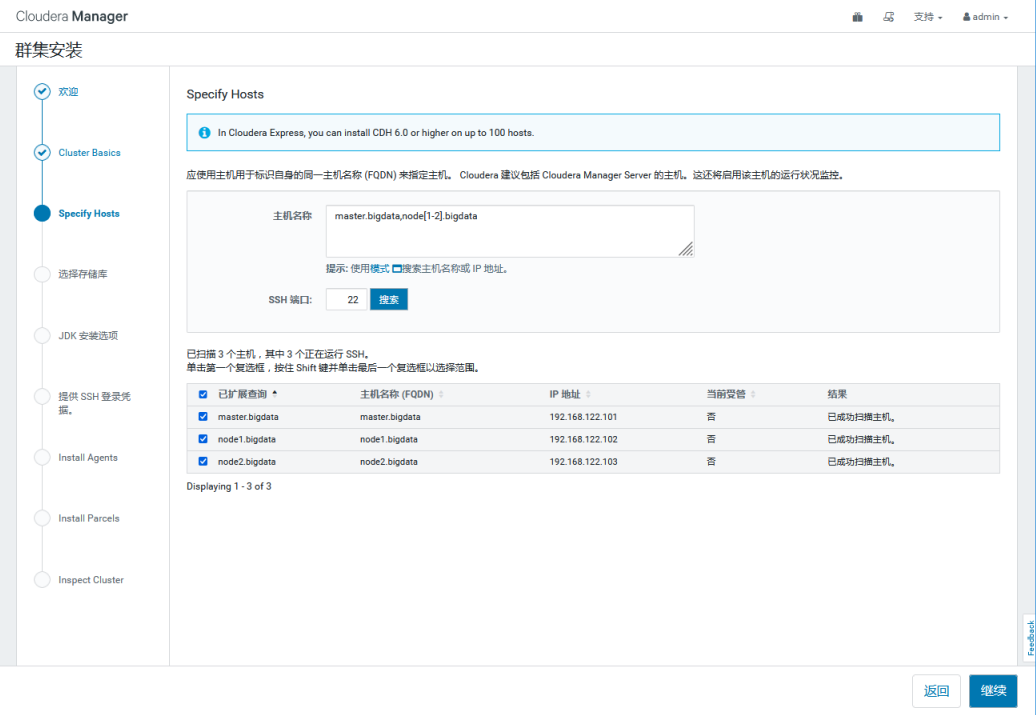Image resolution: width=1036 pixels, height=715 pixels.
Task: Open the 支持 dropdown menu
Action: [x=922, y=16]
